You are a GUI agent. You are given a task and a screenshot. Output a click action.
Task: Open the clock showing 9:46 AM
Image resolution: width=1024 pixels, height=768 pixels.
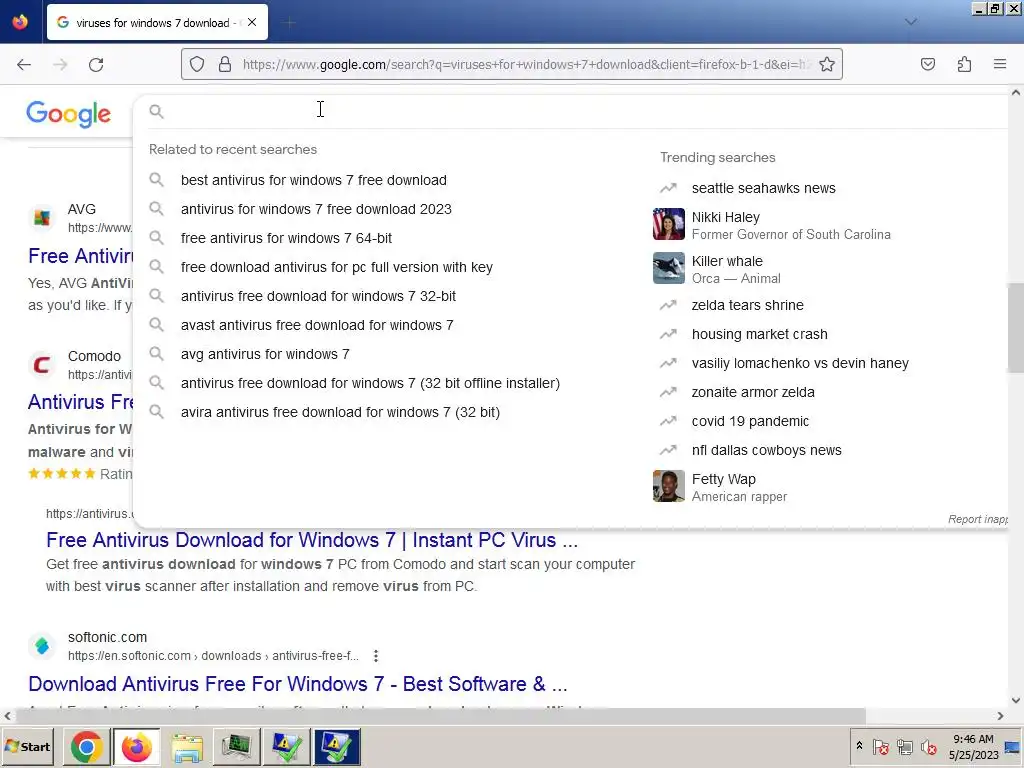(x=973, y=746)
